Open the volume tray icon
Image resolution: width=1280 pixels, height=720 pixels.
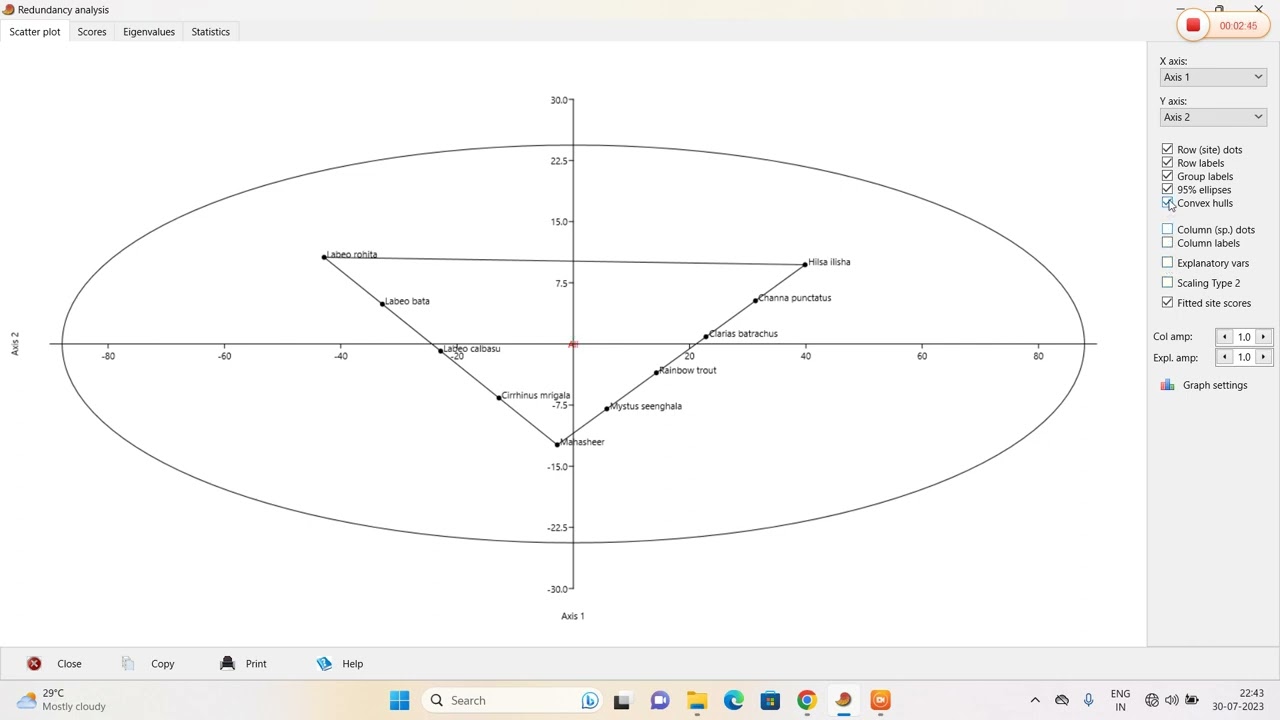coord(1171,701)
